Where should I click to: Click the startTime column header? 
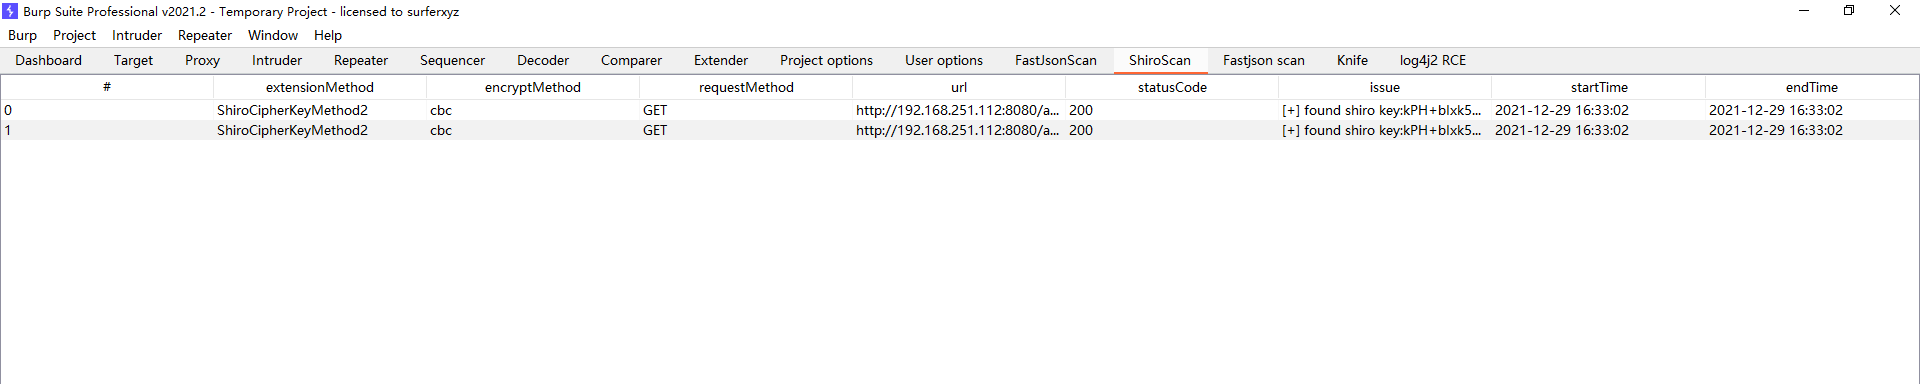pyautogui.click(x=1599, y=87)
